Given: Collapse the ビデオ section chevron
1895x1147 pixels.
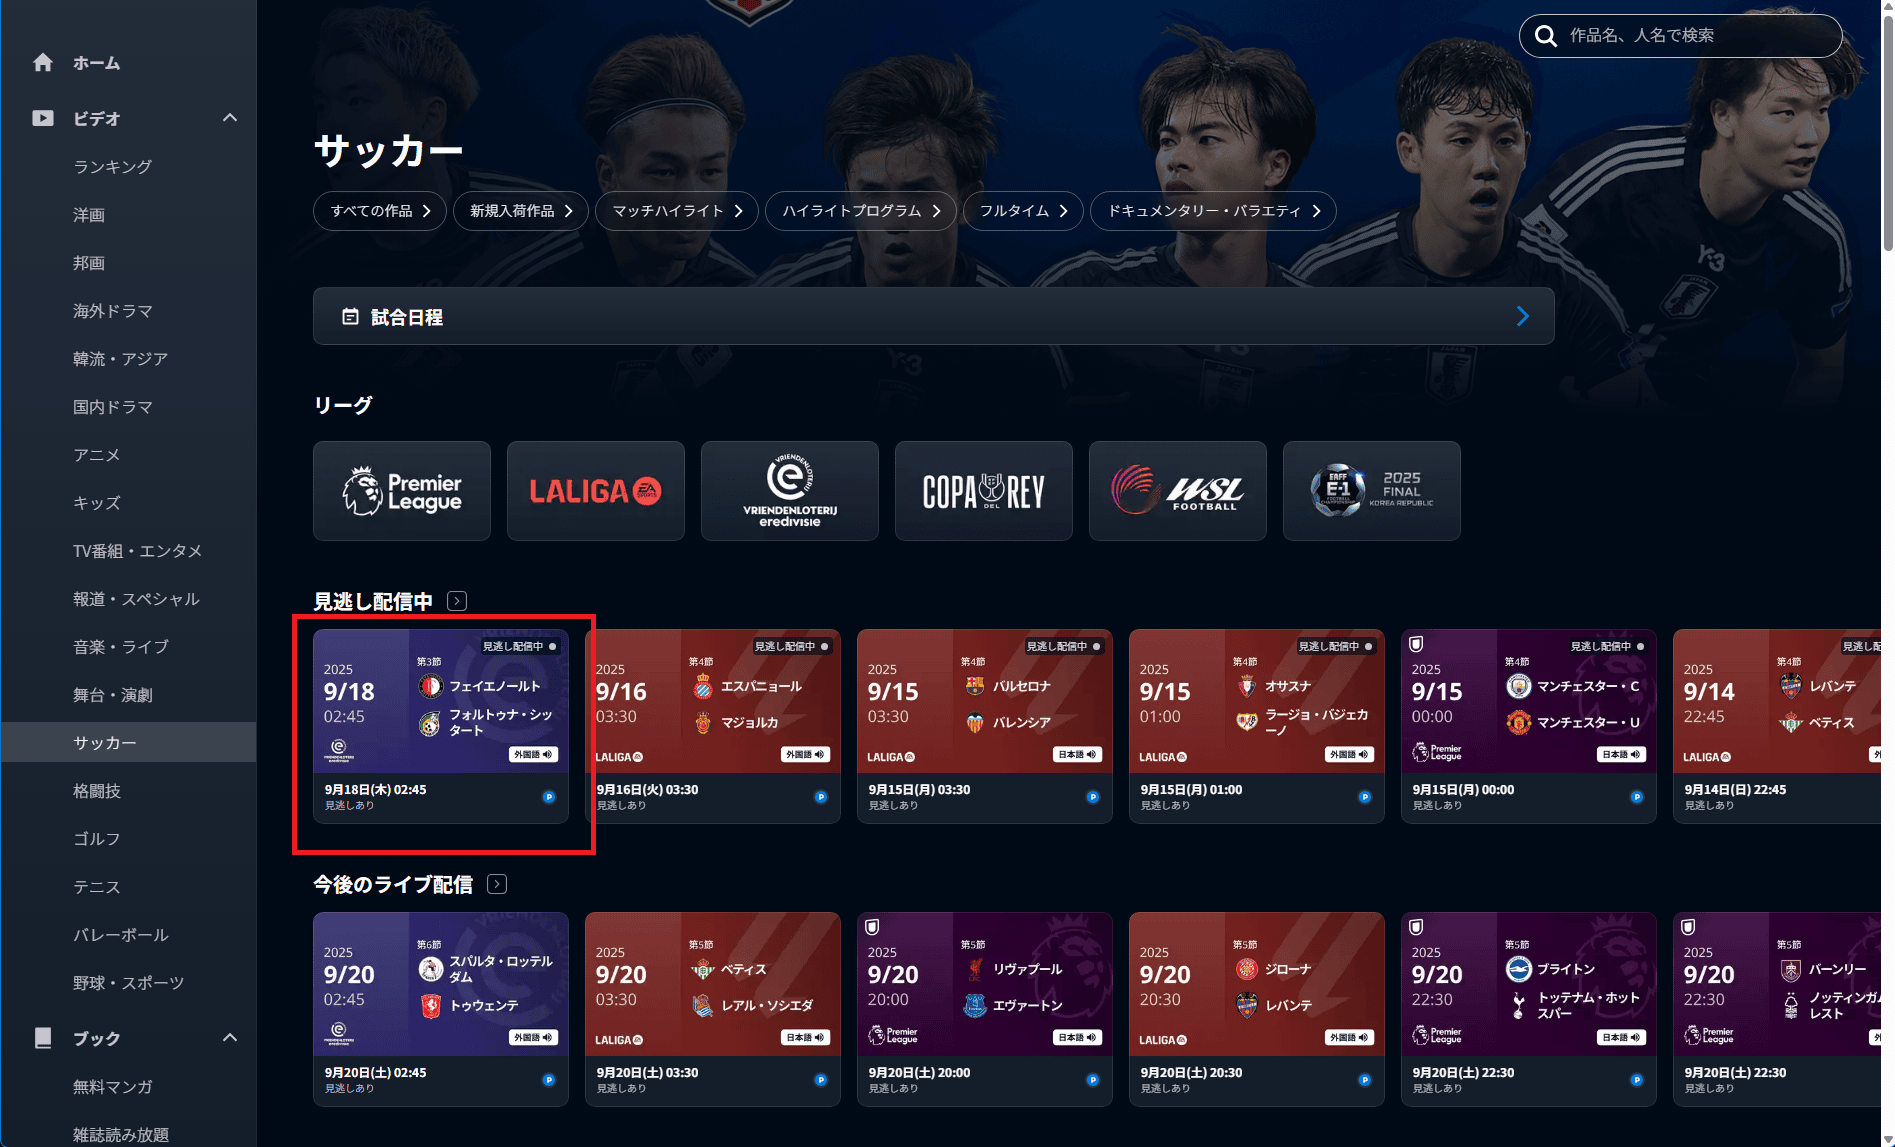Looking at the screenshot, I should 230,118.
